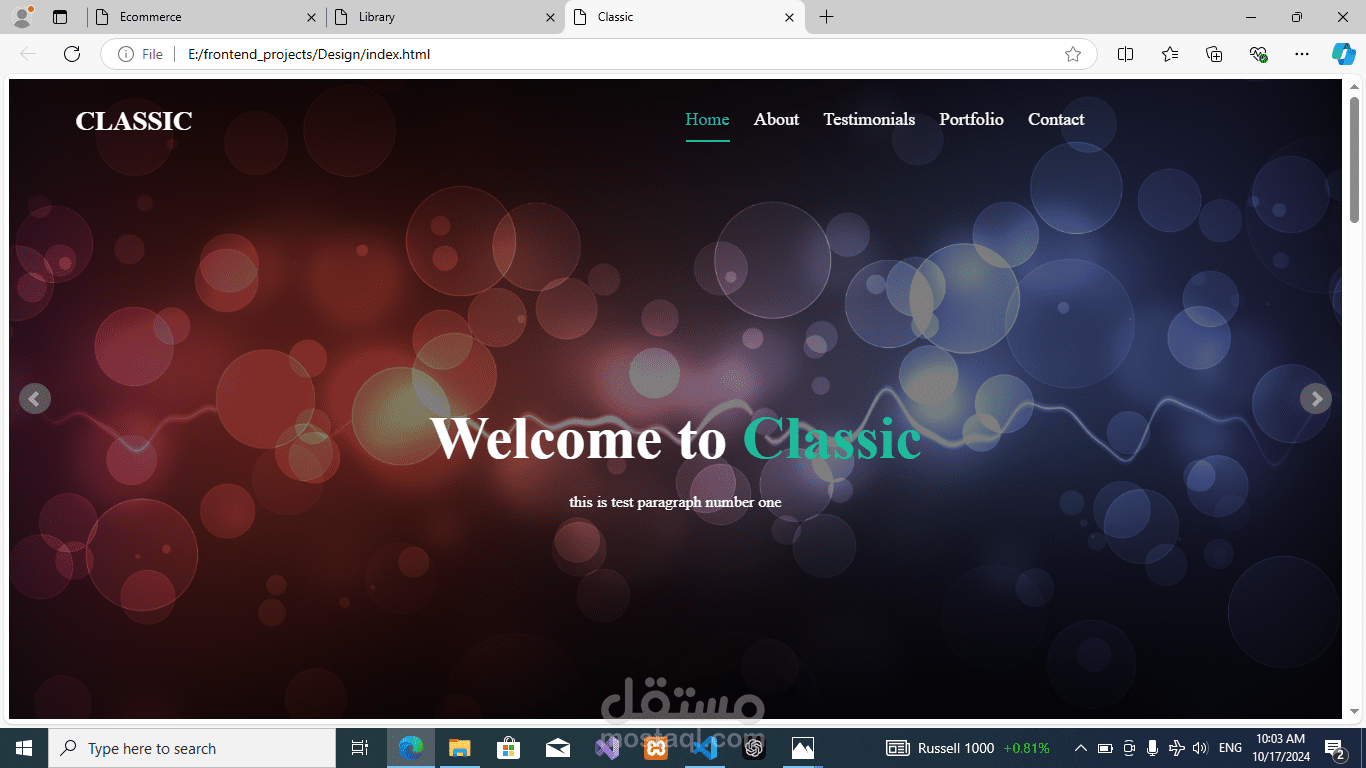Image resolution: width=1366 pixels, height=768 pixels.
Task: Show the previous slide with the left arrow
Action: click(x=35, y=399)
